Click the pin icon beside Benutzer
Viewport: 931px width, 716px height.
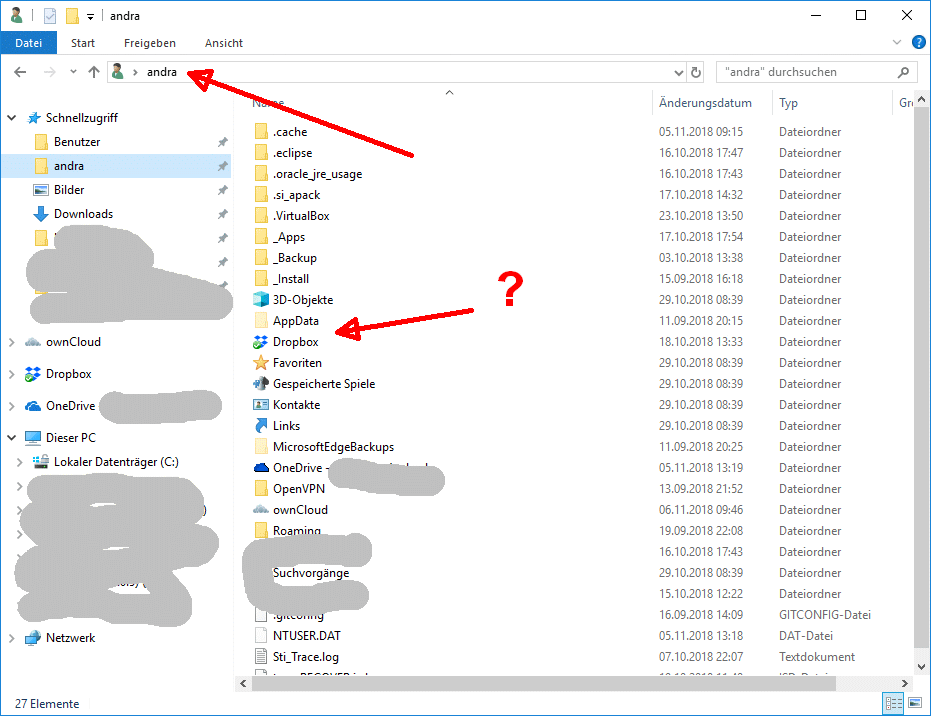point(223,142)
